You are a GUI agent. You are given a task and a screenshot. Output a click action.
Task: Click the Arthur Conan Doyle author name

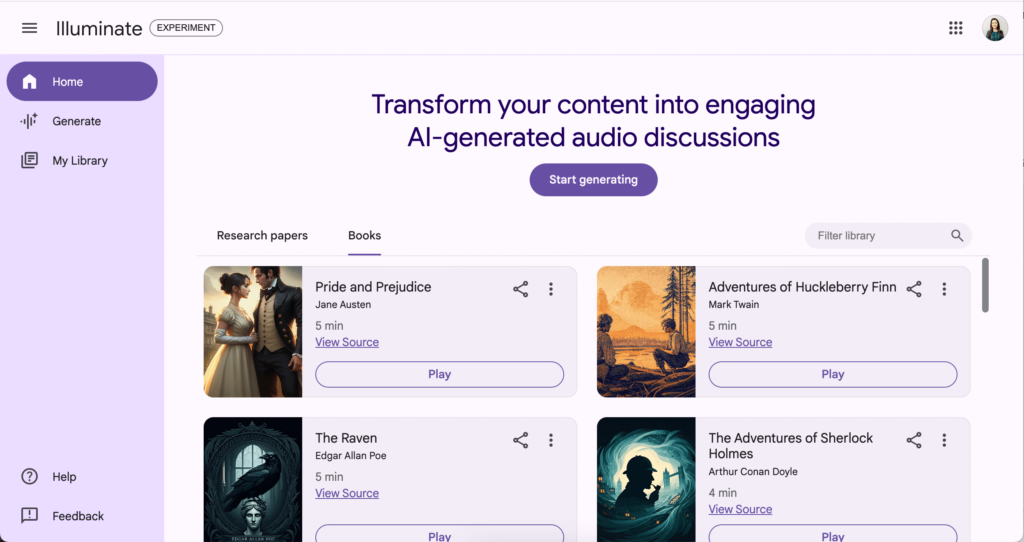(x=753, y=471)
